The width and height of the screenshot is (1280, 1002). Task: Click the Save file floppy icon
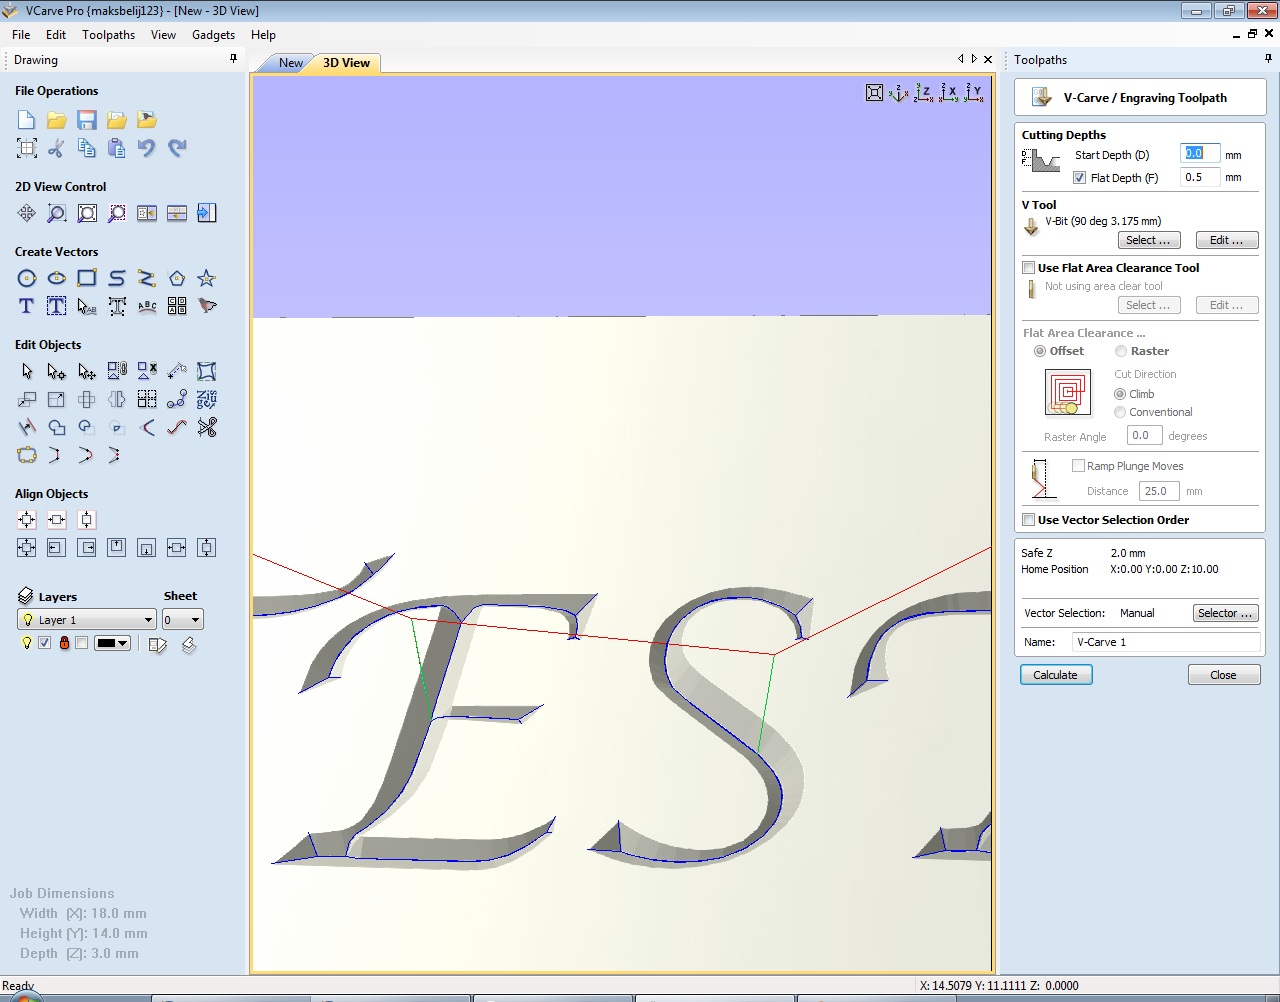pyautogui.click(x=87, y=120)
